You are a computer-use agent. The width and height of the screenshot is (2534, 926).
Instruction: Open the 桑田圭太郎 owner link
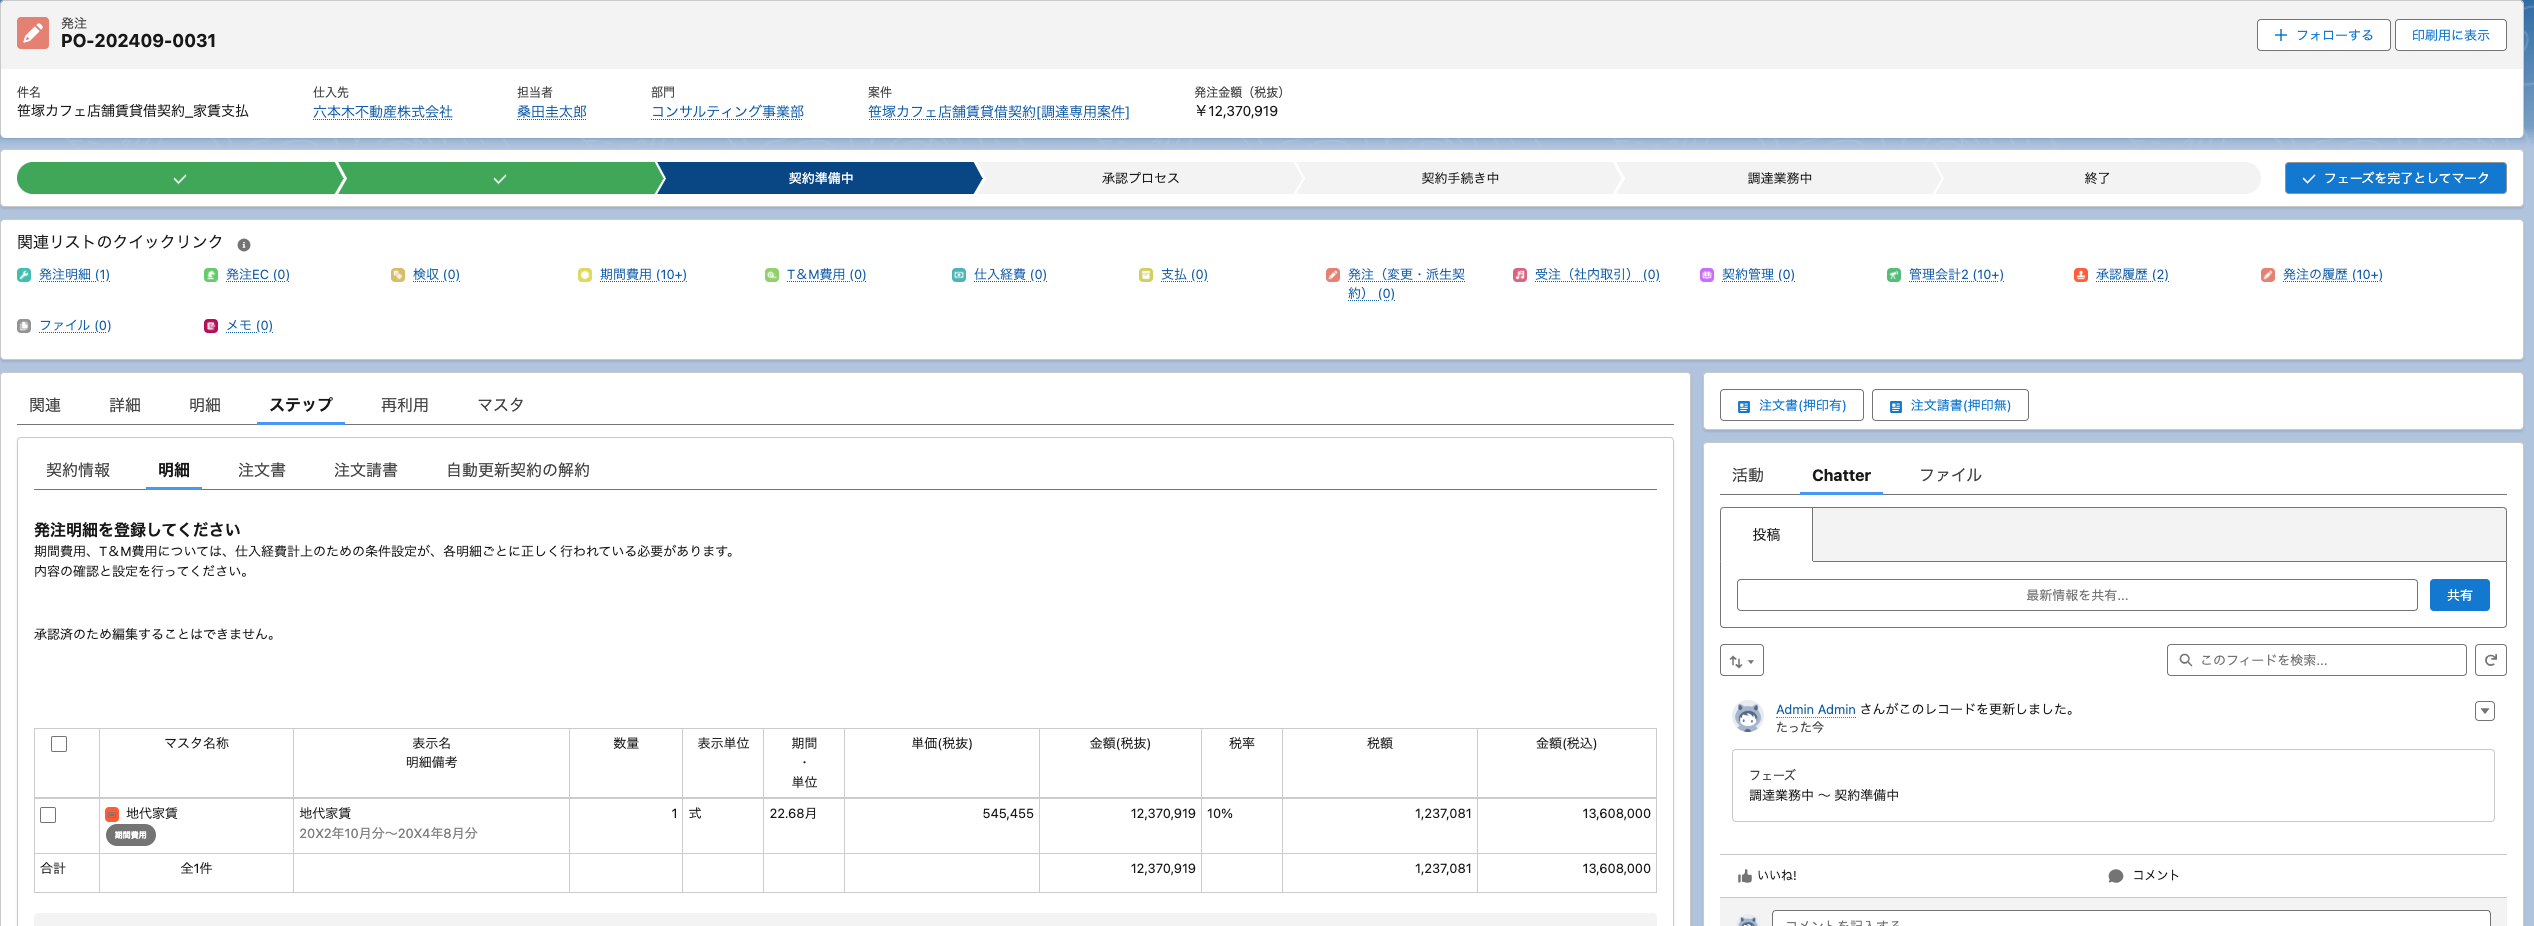coord(552,112)
